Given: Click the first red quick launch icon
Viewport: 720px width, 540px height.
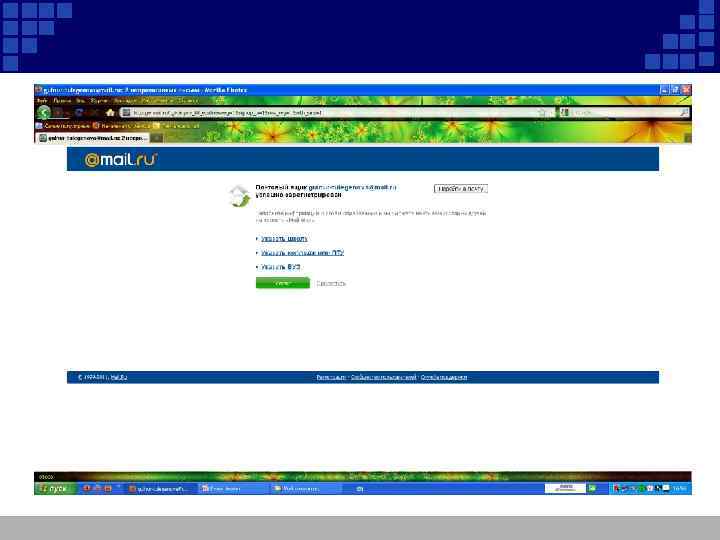Looking at the screenshot, I should [86, 489].
